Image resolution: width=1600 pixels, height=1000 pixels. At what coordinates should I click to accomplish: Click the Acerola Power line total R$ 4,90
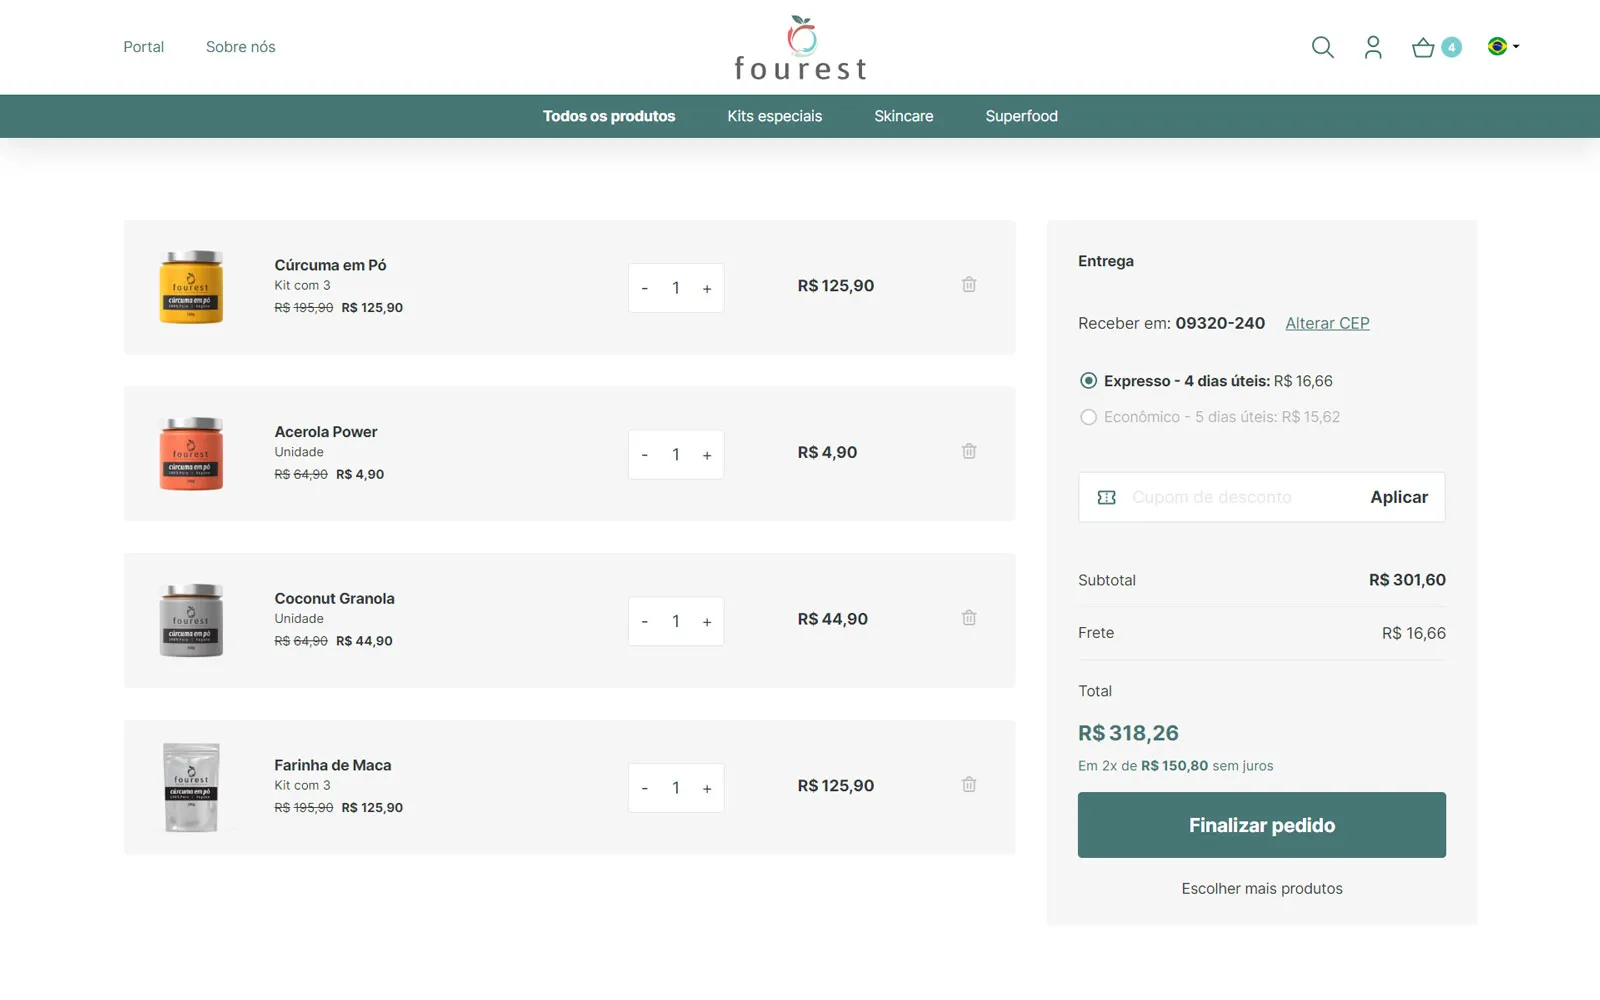[827, 452]
